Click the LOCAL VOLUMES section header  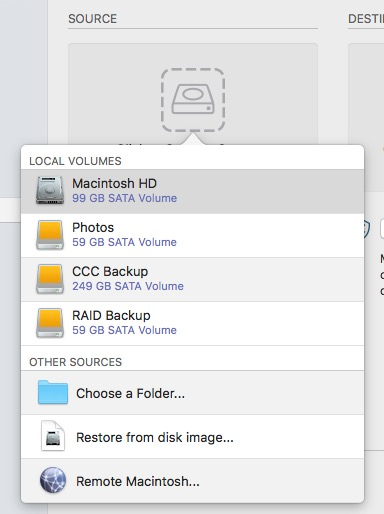coord(75,161)
